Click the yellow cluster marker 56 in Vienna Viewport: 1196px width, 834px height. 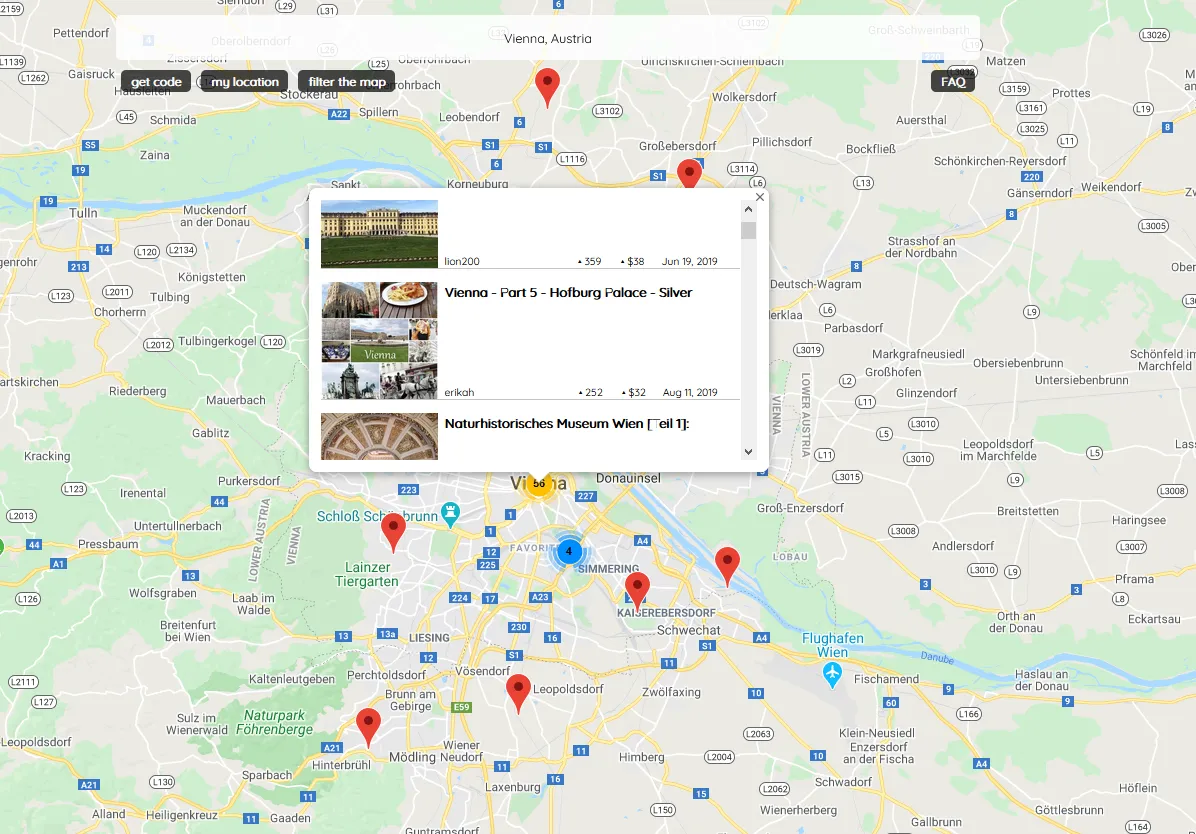(539, 484)
